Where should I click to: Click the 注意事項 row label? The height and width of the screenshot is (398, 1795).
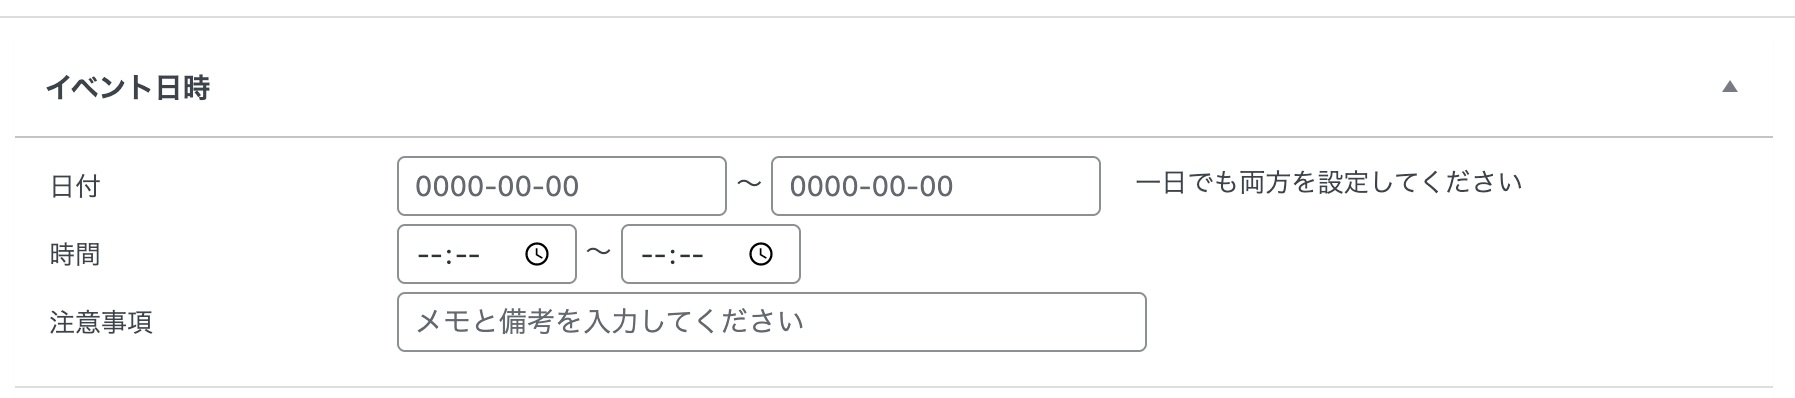101,323
